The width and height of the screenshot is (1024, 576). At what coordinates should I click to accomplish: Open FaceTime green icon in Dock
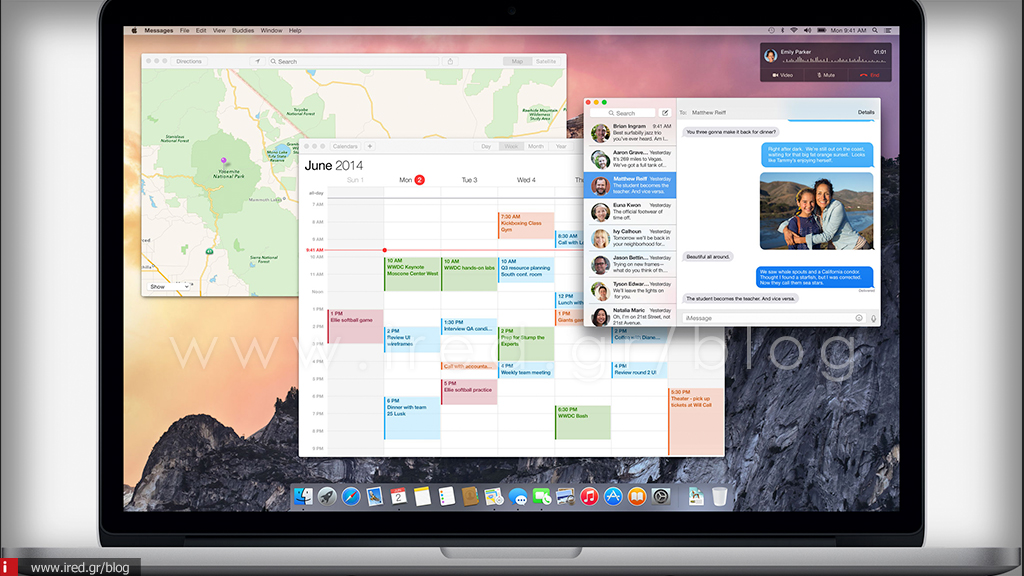tap(541, 497)
